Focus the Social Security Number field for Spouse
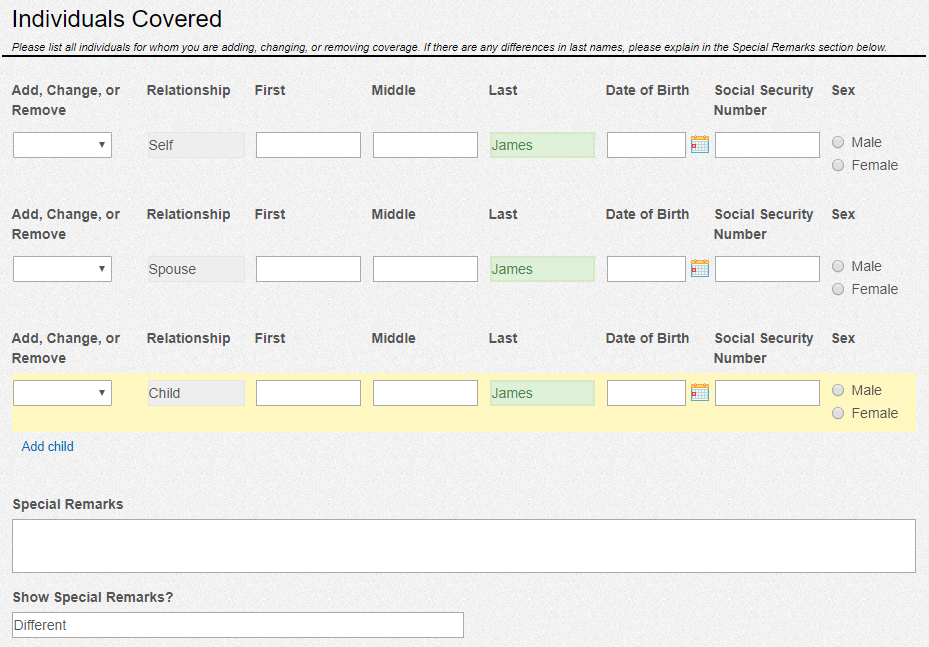 [x=767, y=269]
